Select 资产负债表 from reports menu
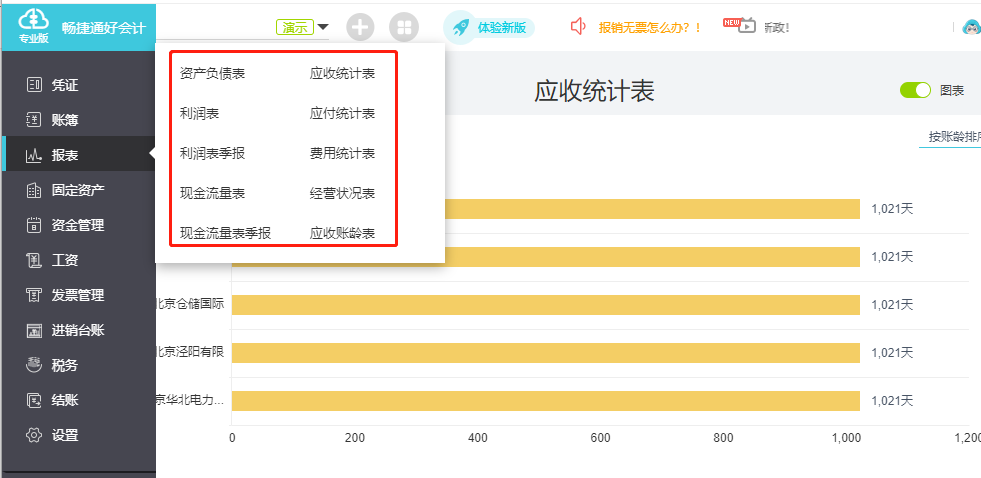 click(x=212, y=74)
